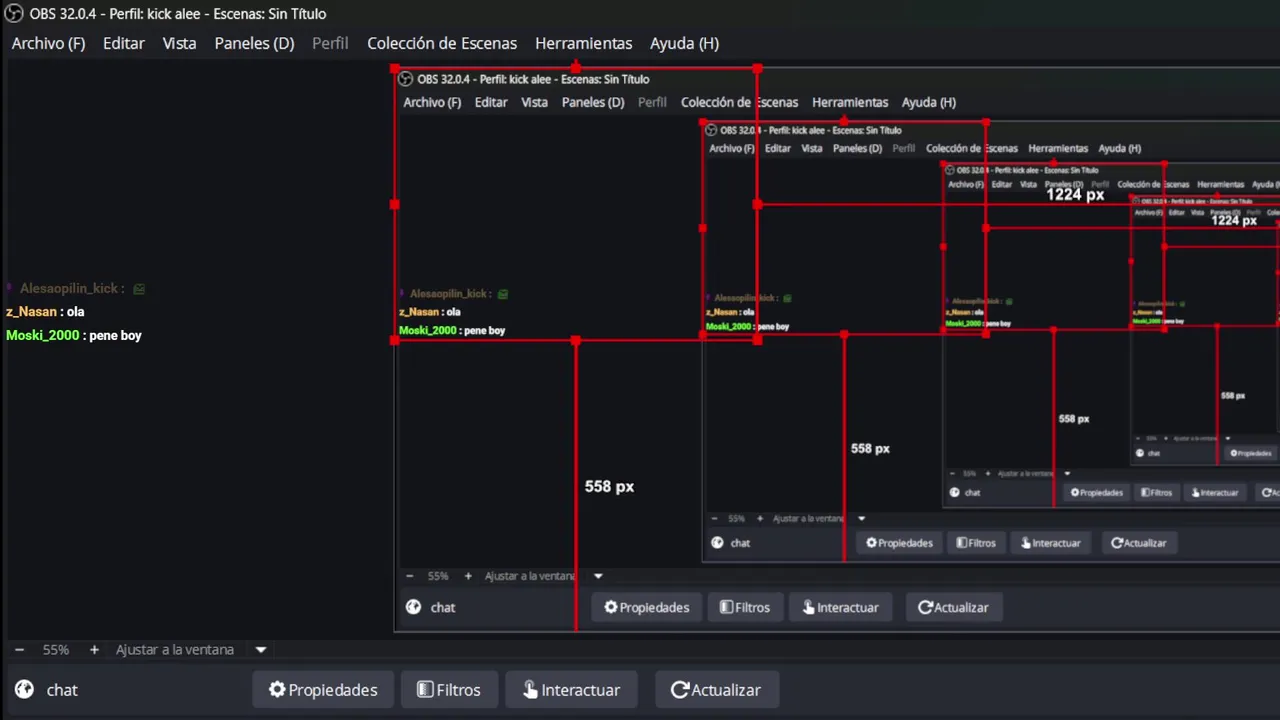1280x720 pixels.
Task: Select the chat source name in main toolbar
Action: point(62,690)
